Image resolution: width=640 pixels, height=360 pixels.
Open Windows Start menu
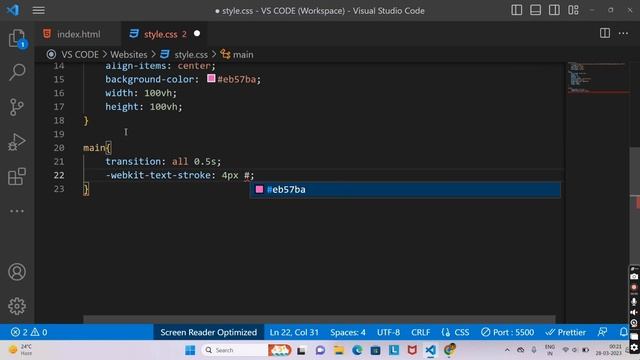tap(190, 350)
